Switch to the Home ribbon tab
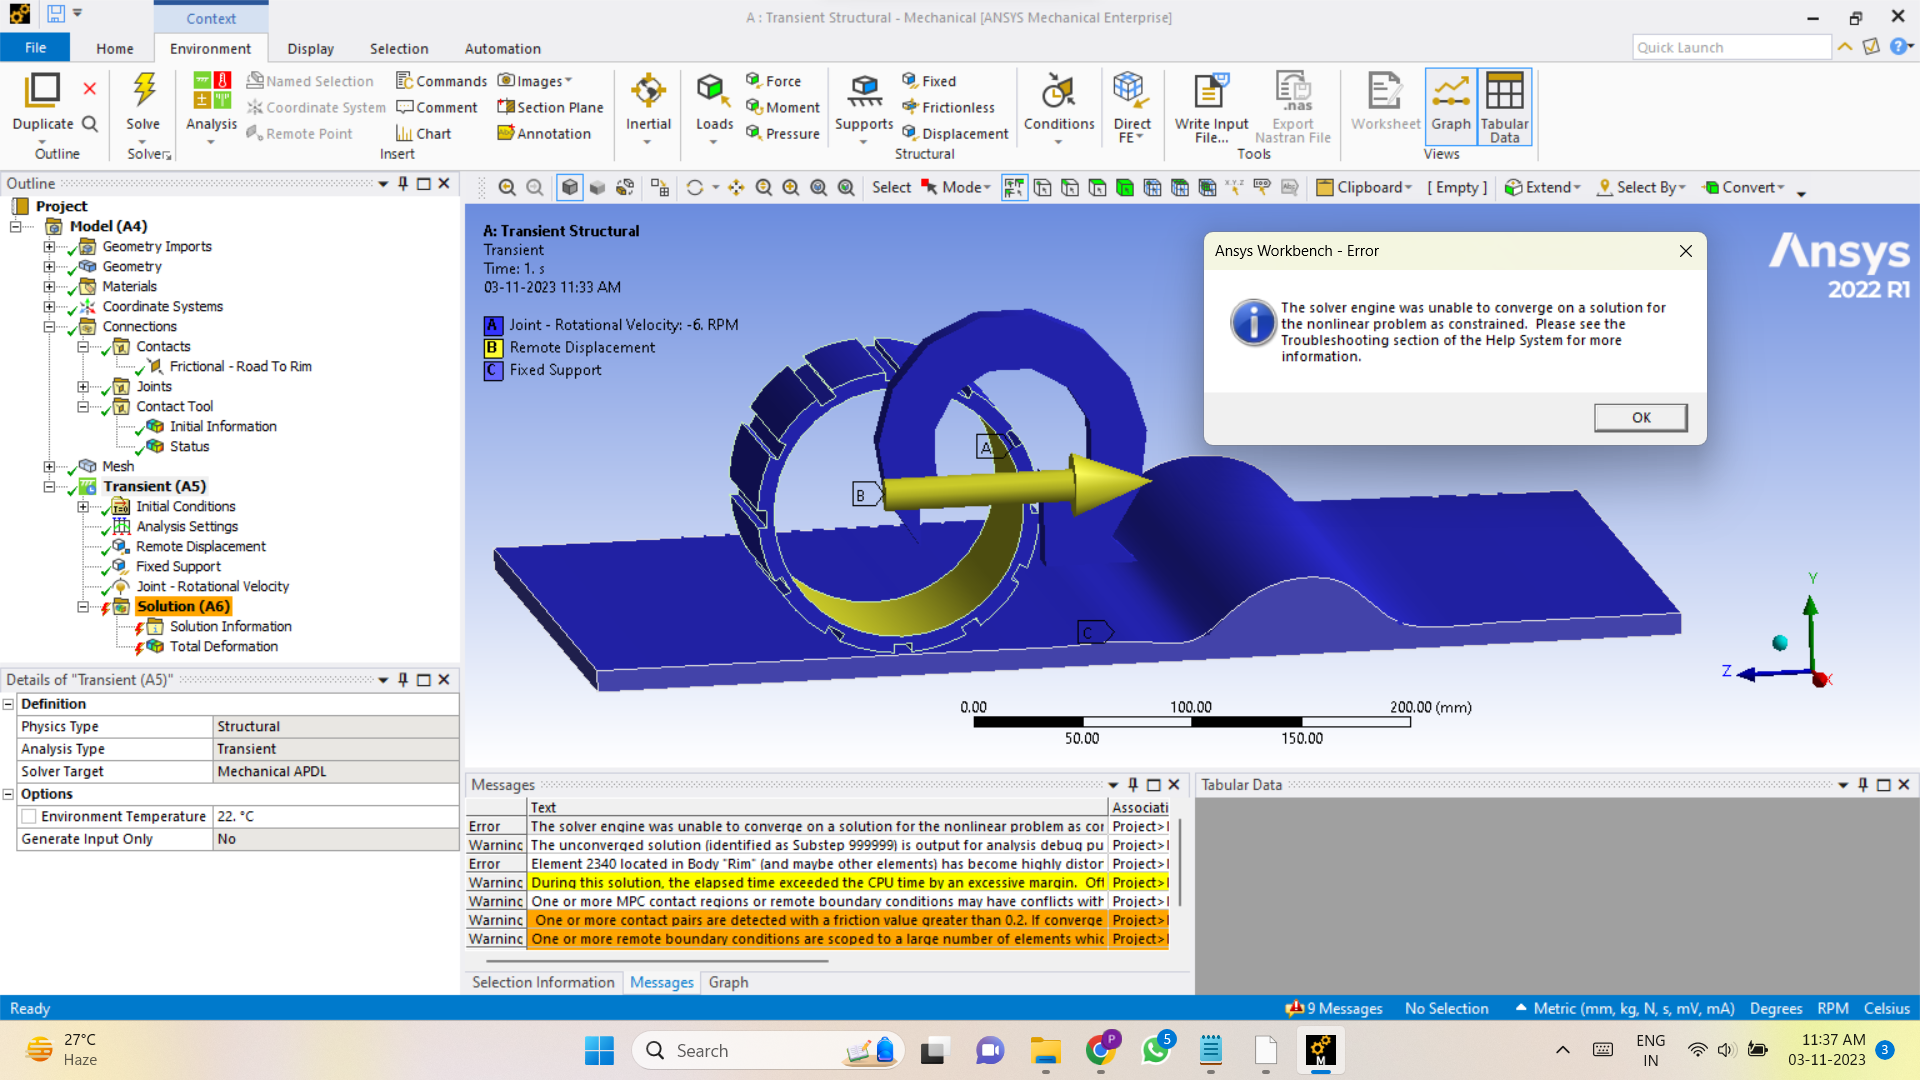This screenshot has width=1920, height=1080. tap(115, 48)
